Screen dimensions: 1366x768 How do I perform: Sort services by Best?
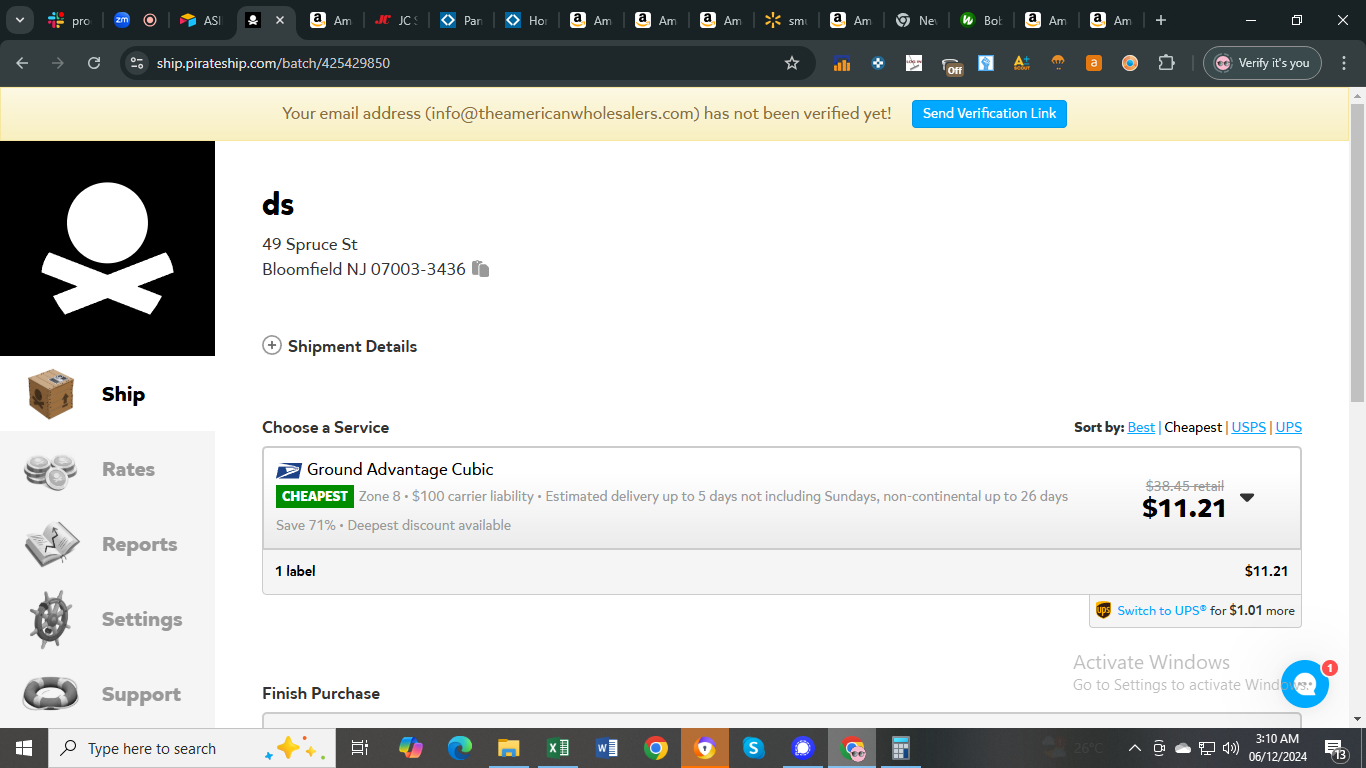tap(1141, 427)
